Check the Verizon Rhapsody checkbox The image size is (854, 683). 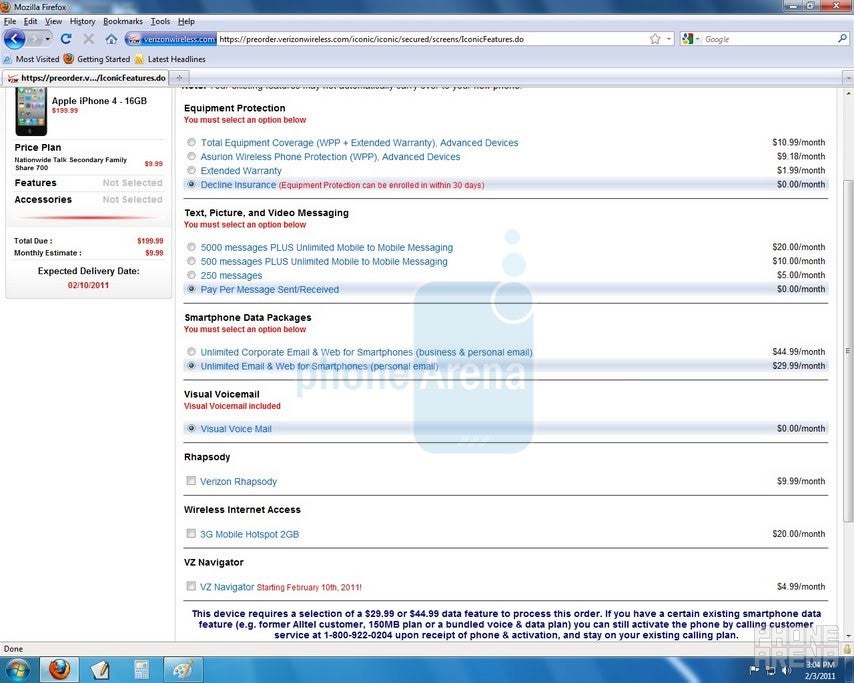click(x=191, y=480)
